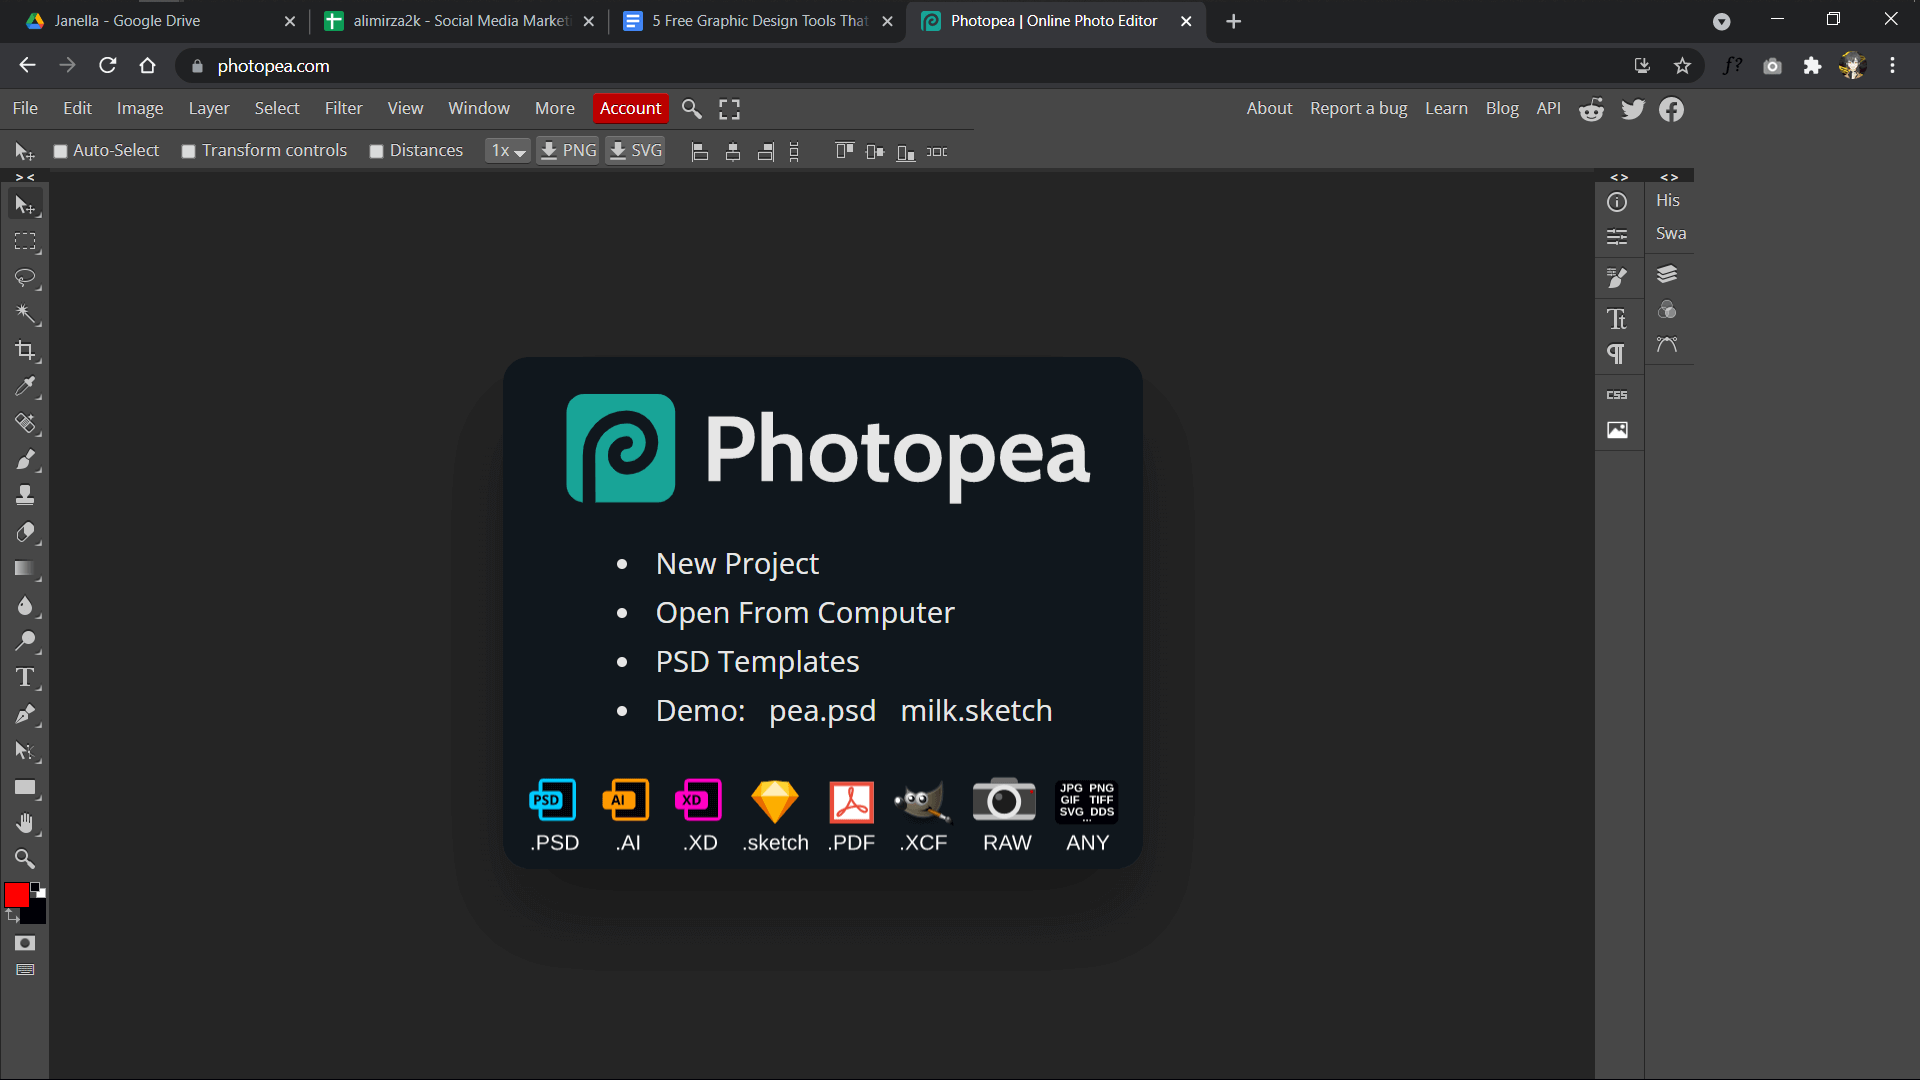Open the Layers panel icon

point(1667,274)
